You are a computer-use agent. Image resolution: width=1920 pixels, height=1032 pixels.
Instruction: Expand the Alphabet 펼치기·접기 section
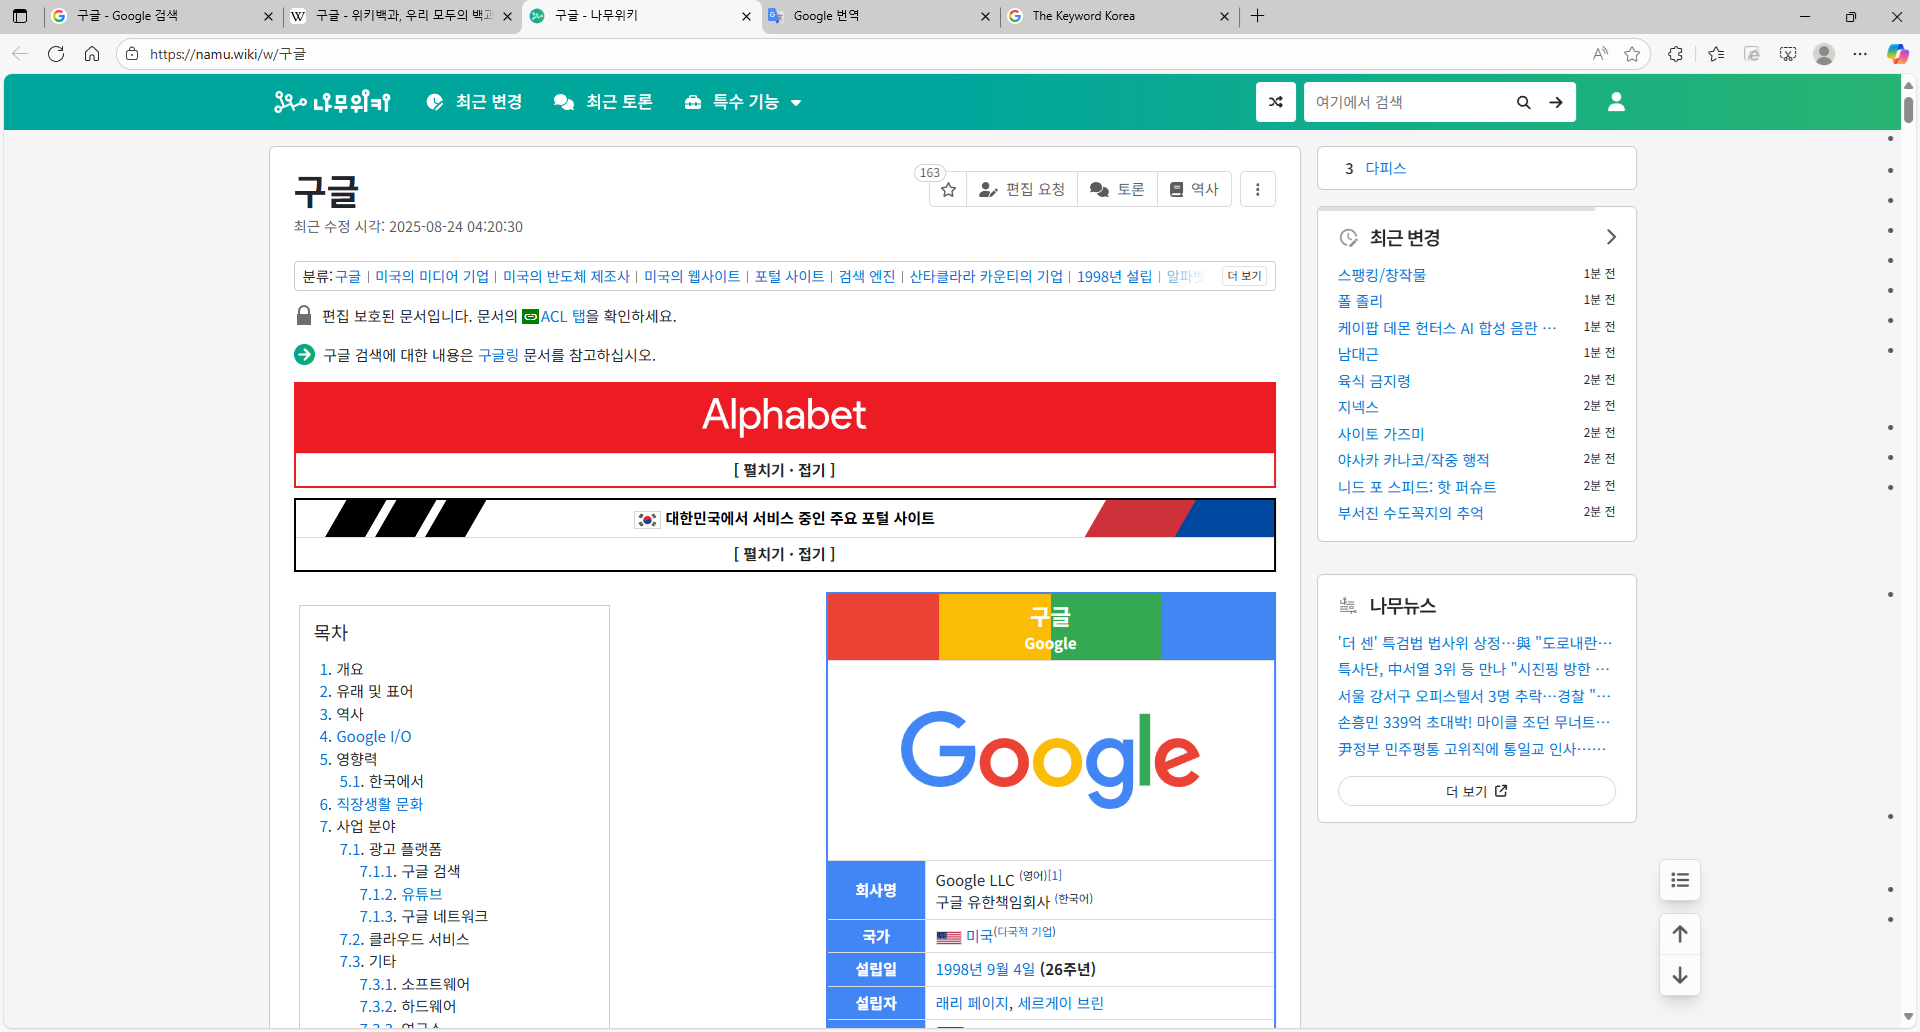(x=784, y=470)
